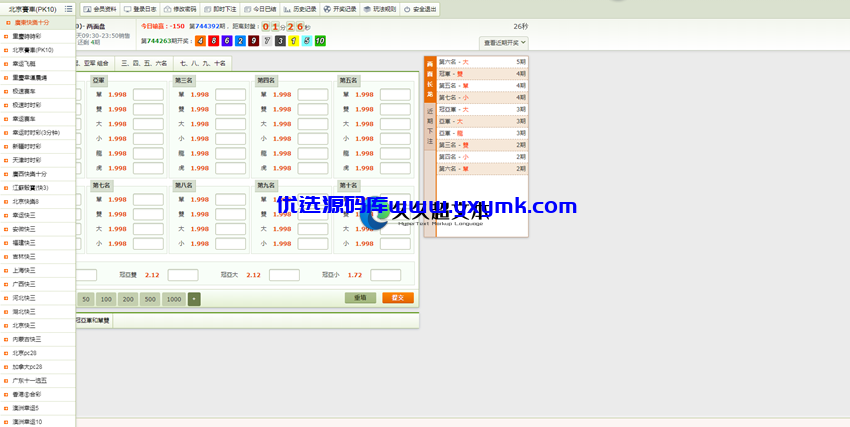
Task: Click the 200 chip amount button
Action: tap(128, 299)
